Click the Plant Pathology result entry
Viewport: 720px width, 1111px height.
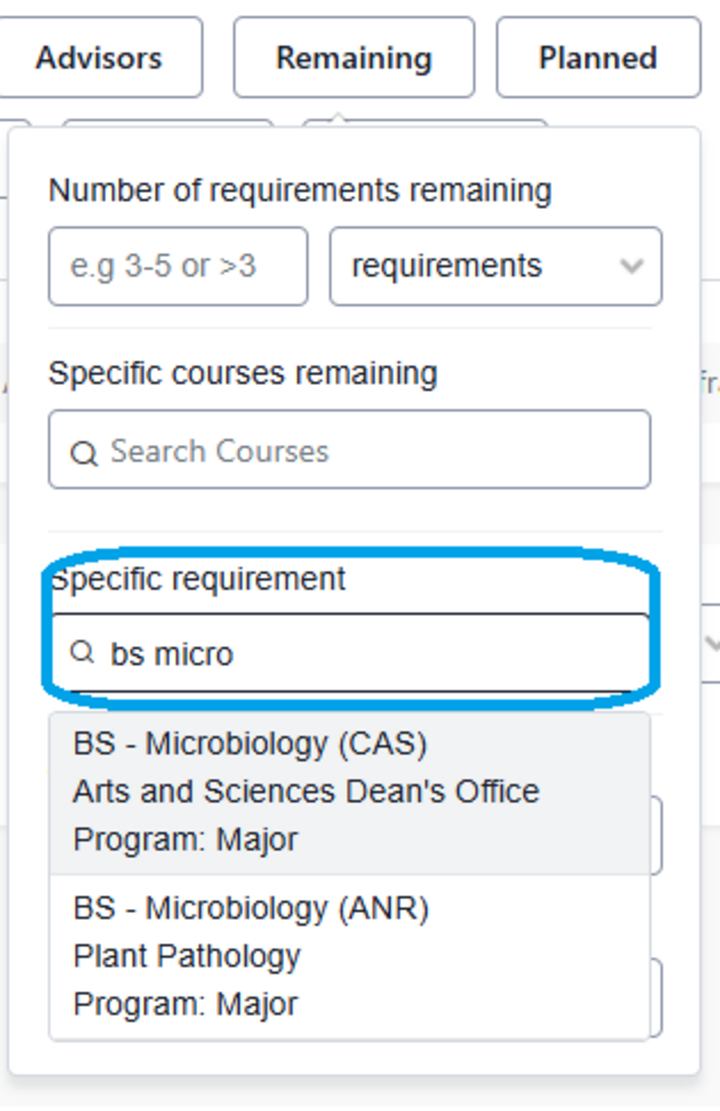[186, 956]
